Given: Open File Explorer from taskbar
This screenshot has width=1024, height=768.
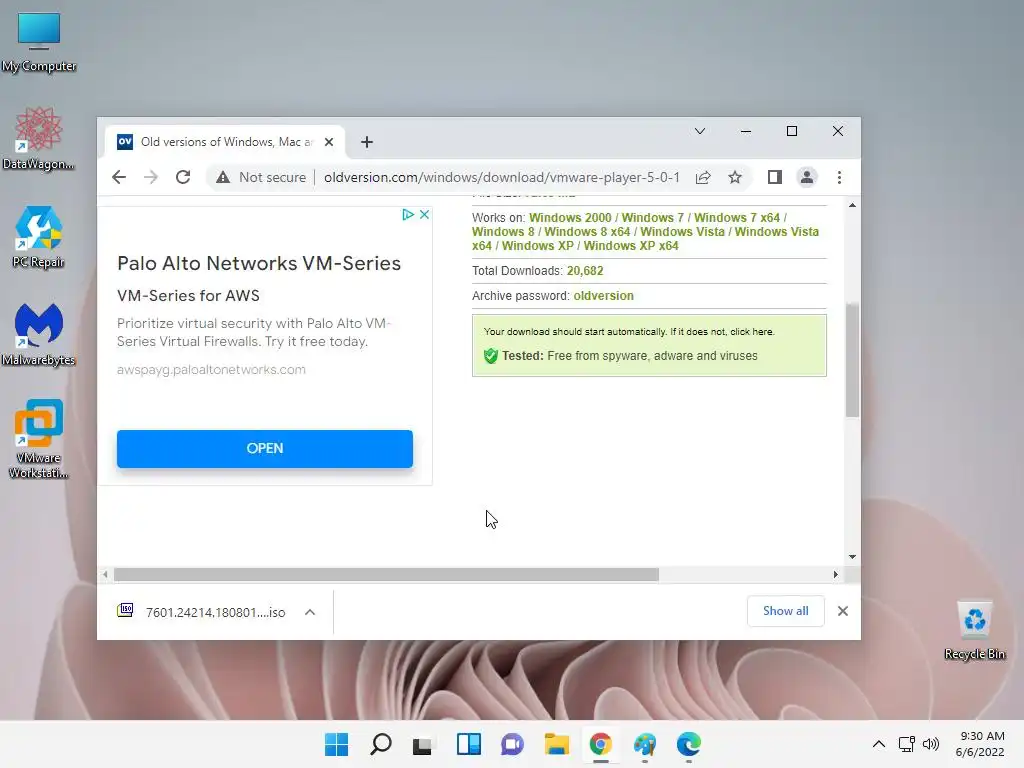Looking at the screenshot, I should coord(556,744).
